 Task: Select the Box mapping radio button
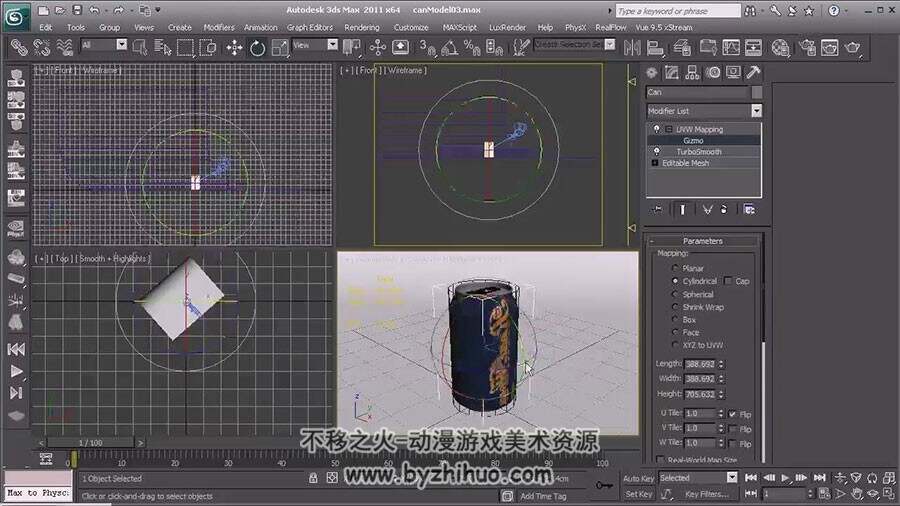675,320
